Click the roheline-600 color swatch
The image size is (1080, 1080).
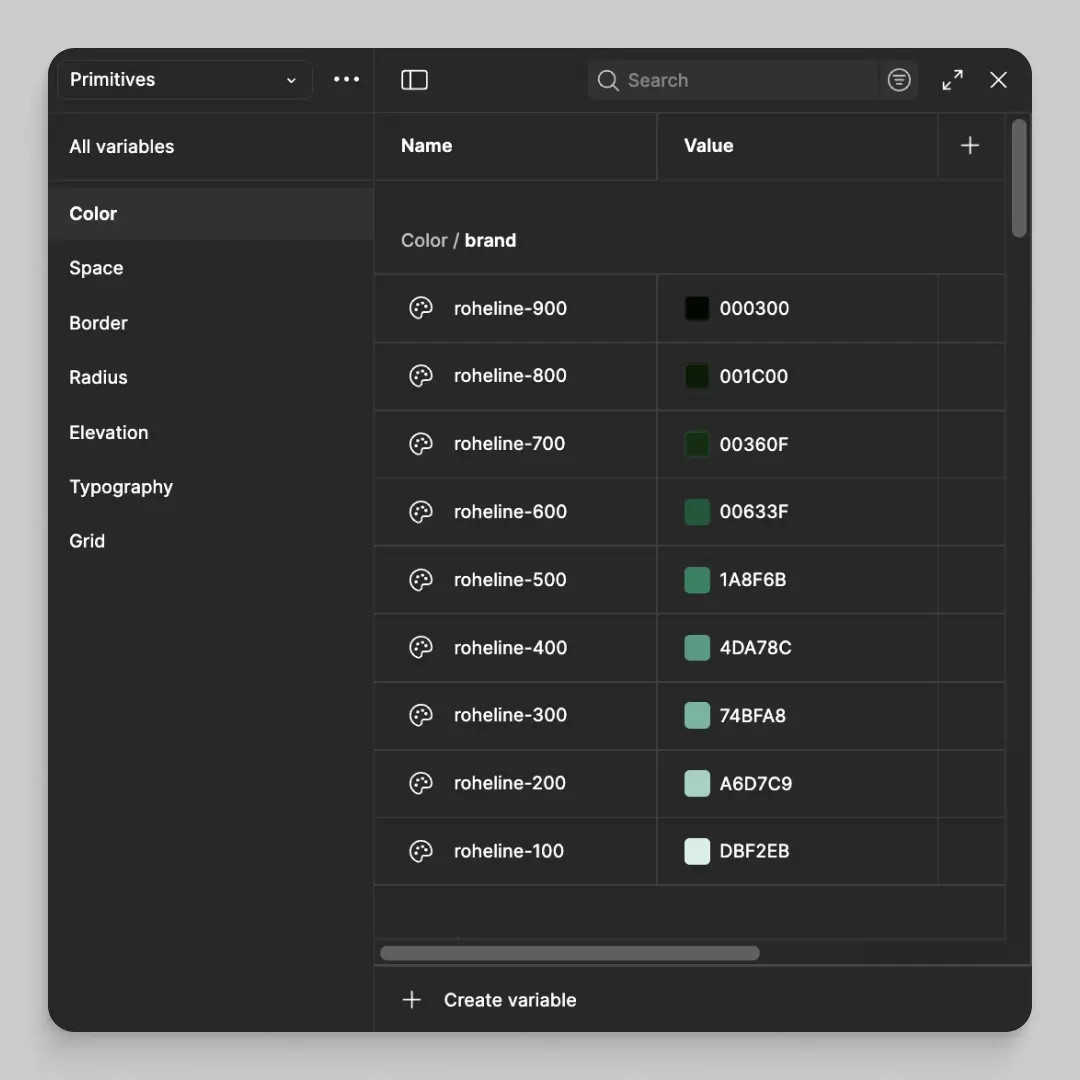click(697, 512)
